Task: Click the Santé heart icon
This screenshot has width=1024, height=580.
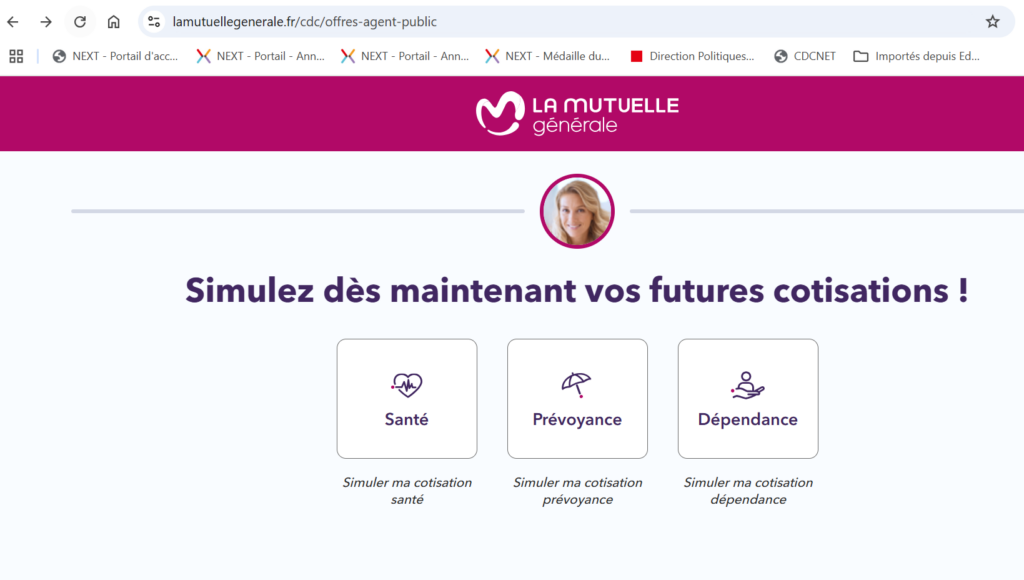Action: [407, 385]
